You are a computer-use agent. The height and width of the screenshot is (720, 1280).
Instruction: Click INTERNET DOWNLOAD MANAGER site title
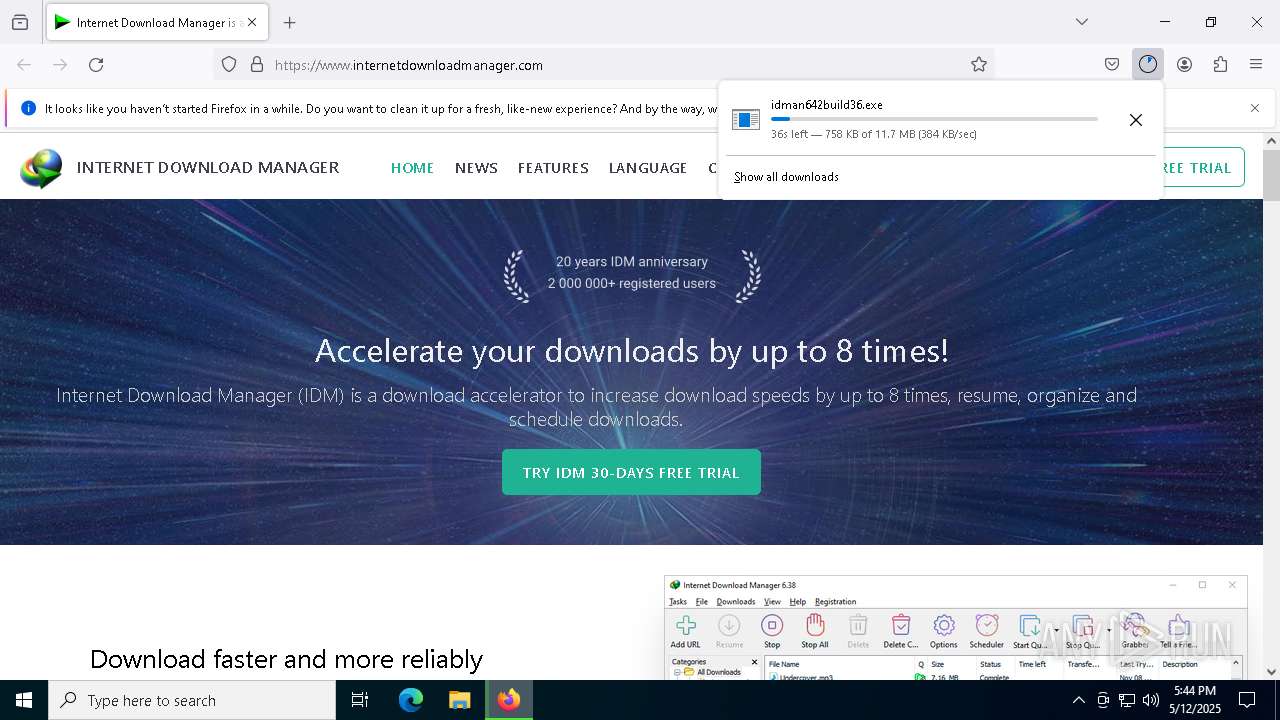point(208,167)
